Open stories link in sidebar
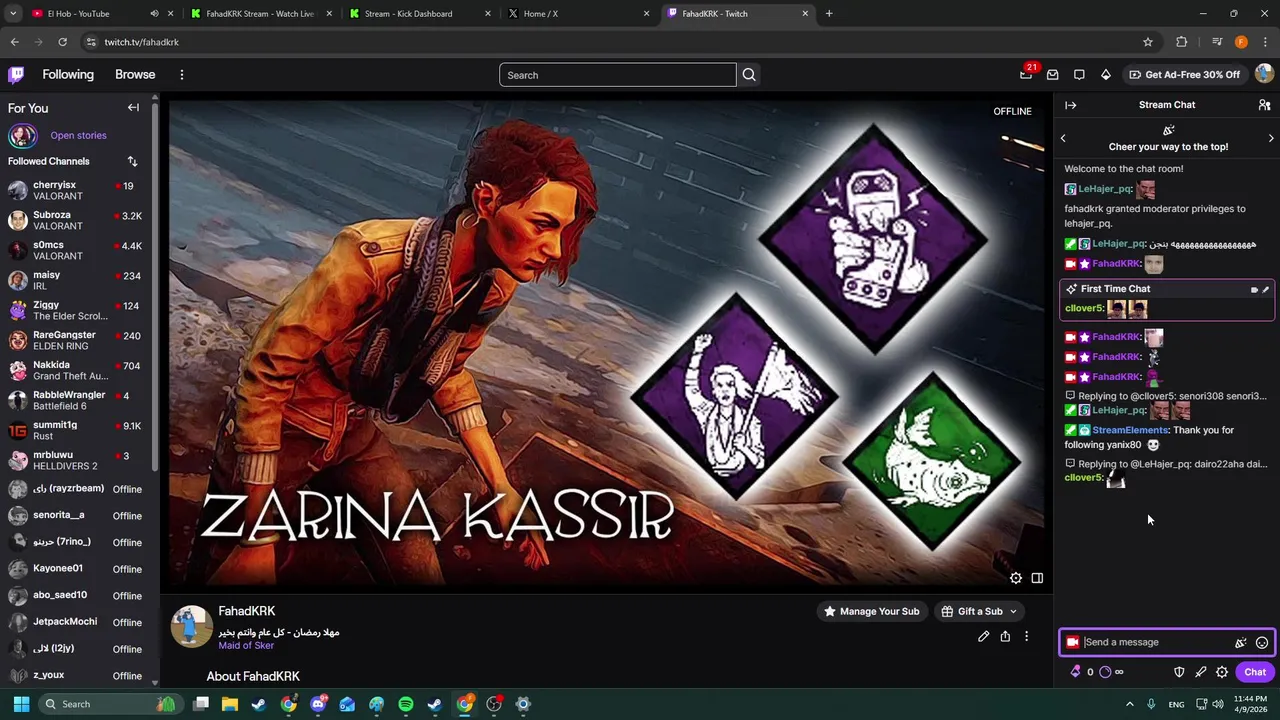The width and height of the screenshot is (1280, 720). (78, 136)
